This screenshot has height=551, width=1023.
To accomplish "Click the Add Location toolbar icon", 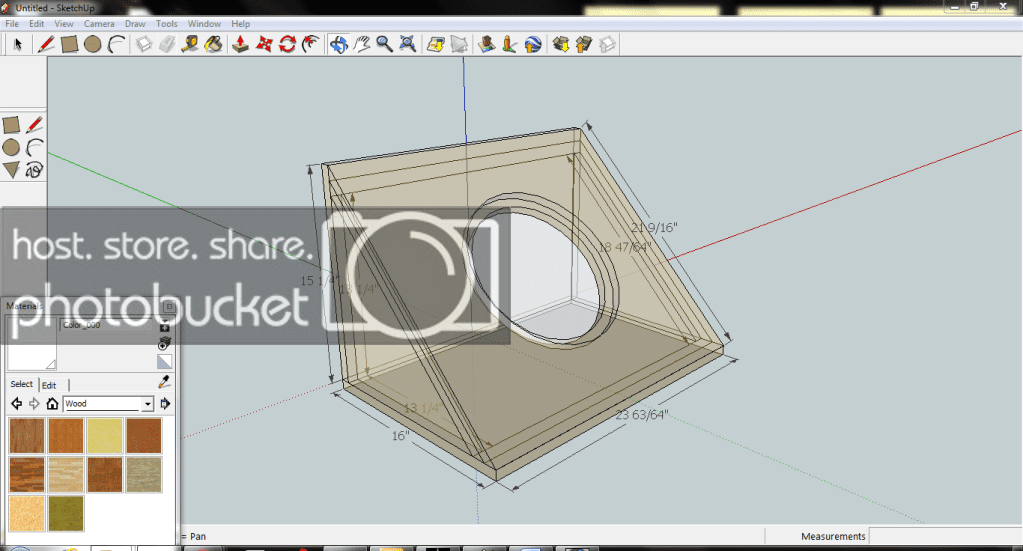I will point(436,44).
